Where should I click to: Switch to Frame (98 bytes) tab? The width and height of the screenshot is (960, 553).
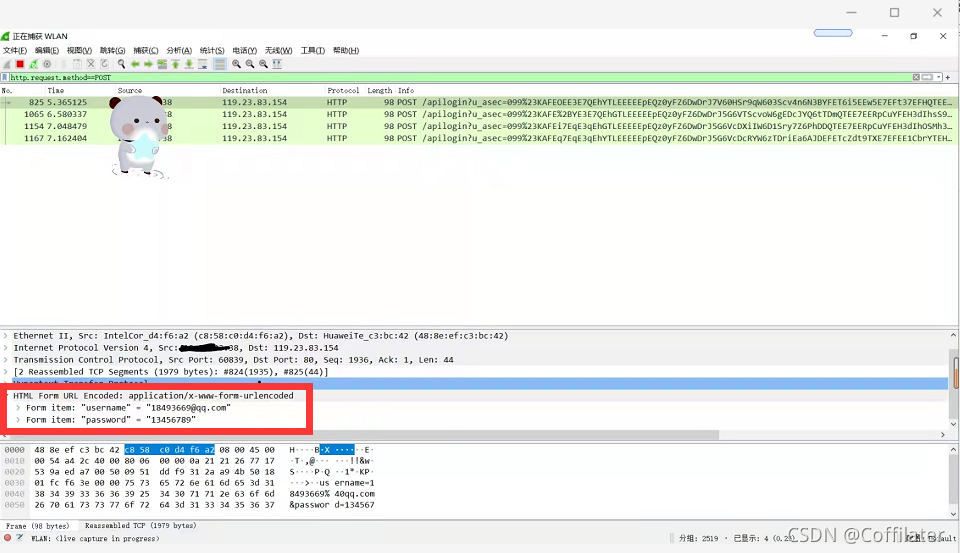click(37, 525)
